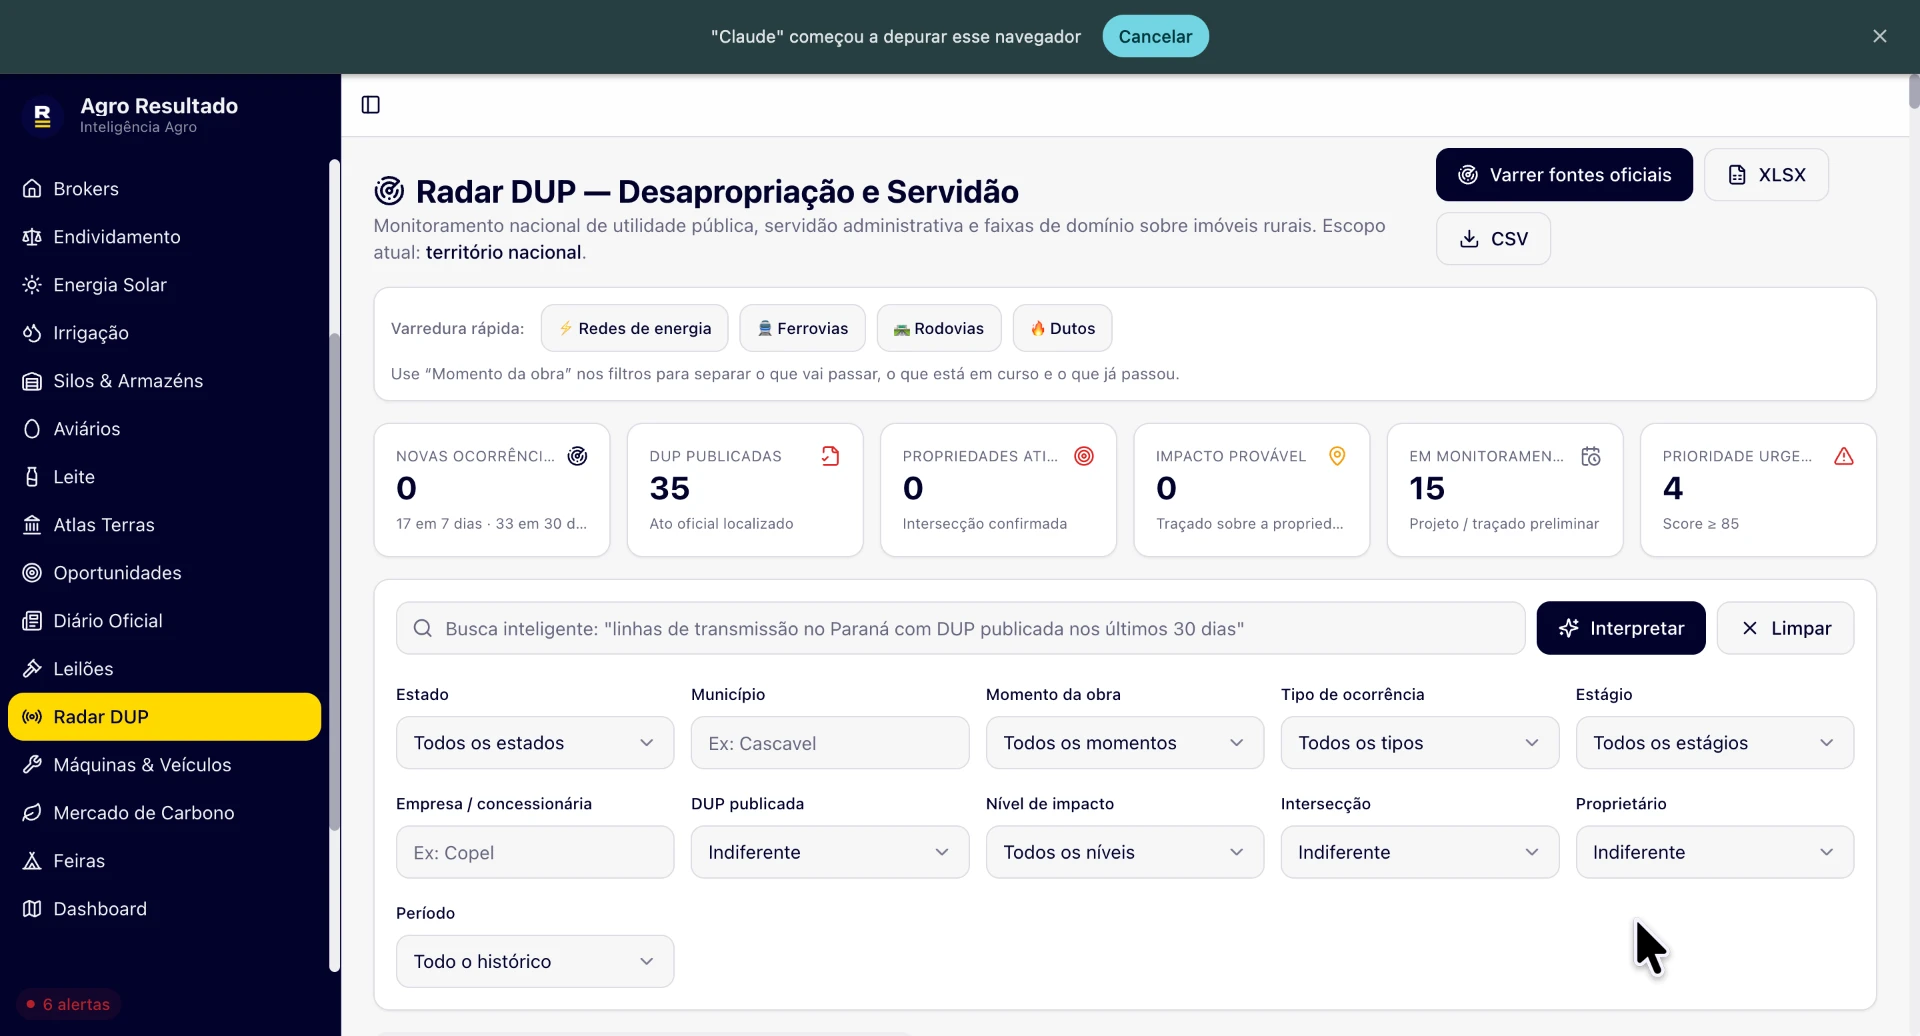Click the Leilões gavel icon
This screenshot has height=1036, width=1920.
(x=32, y=669)
